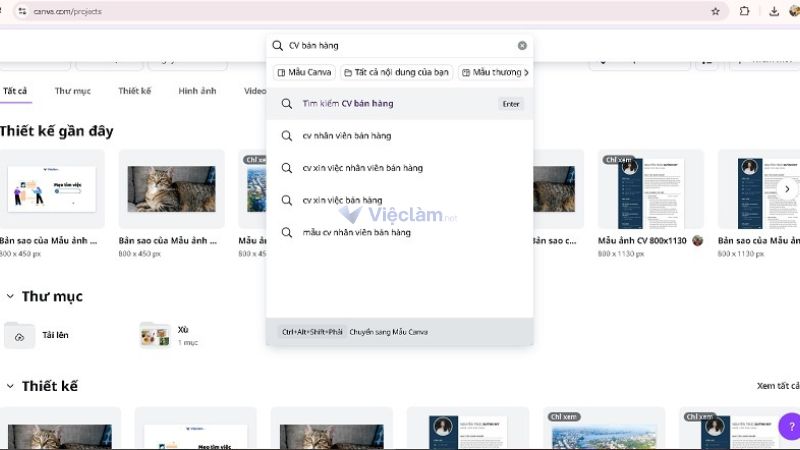Open the recent cat photo design thumbnail

(171, 189)
